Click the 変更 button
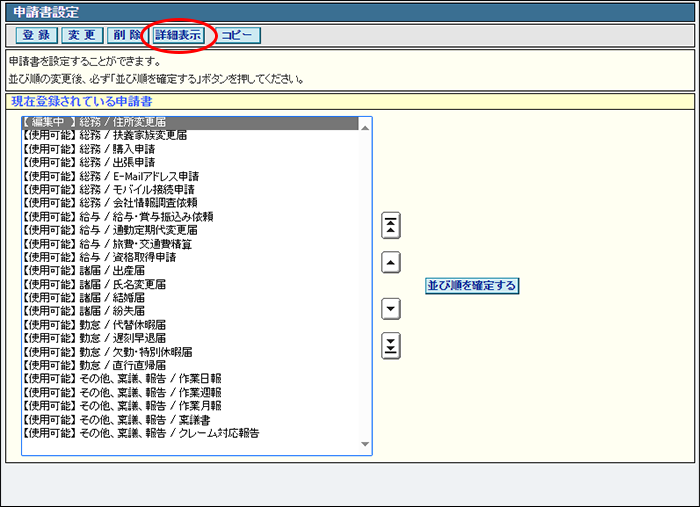 pyautogui.click(x=82, y=35)
